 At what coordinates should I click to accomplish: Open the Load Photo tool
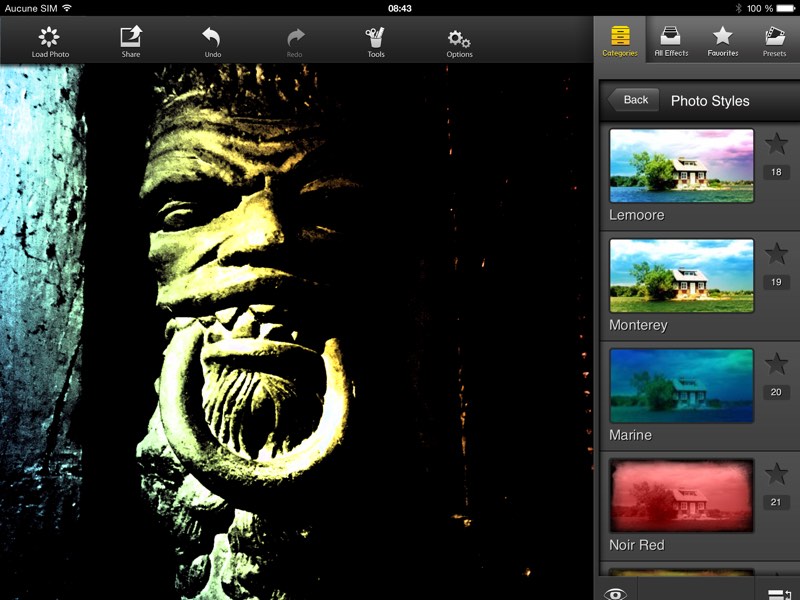coord(49,42)
